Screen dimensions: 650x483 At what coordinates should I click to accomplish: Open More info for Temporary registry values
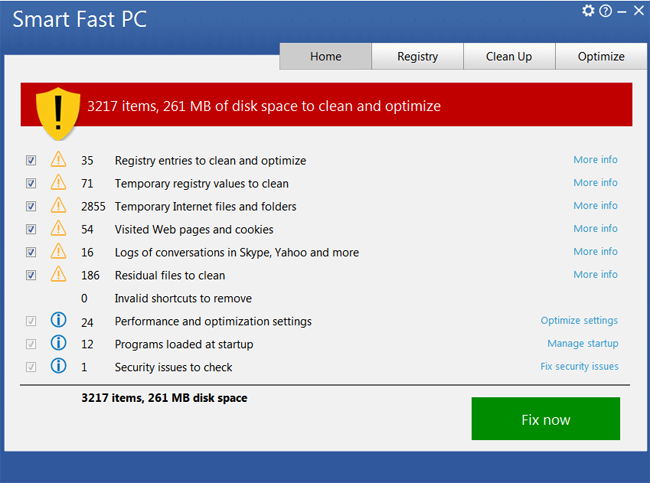595,183
